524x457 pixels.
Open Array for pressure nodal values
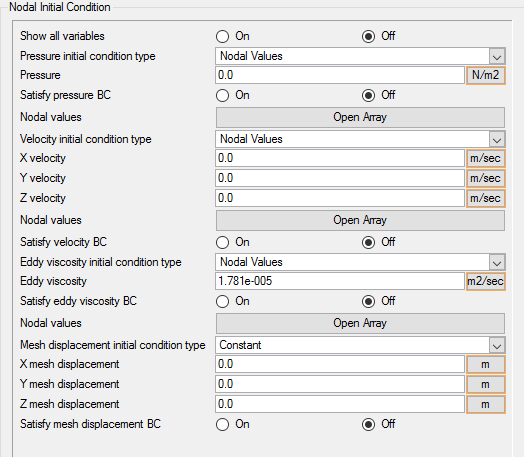(360, 117)
